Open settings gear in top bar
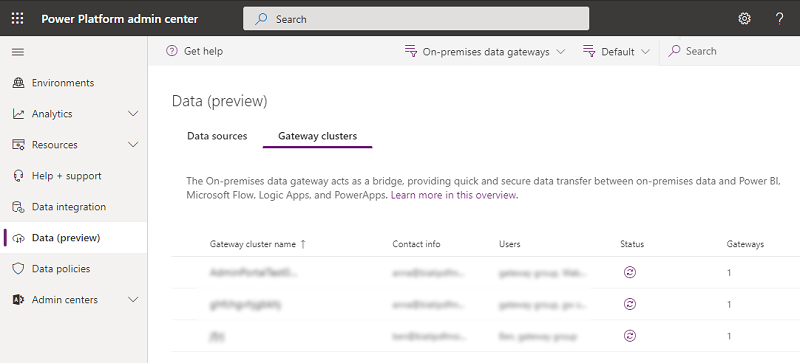The width and height of the screenshot is (800, 363). pyautogui.click(x=744, y=19)
